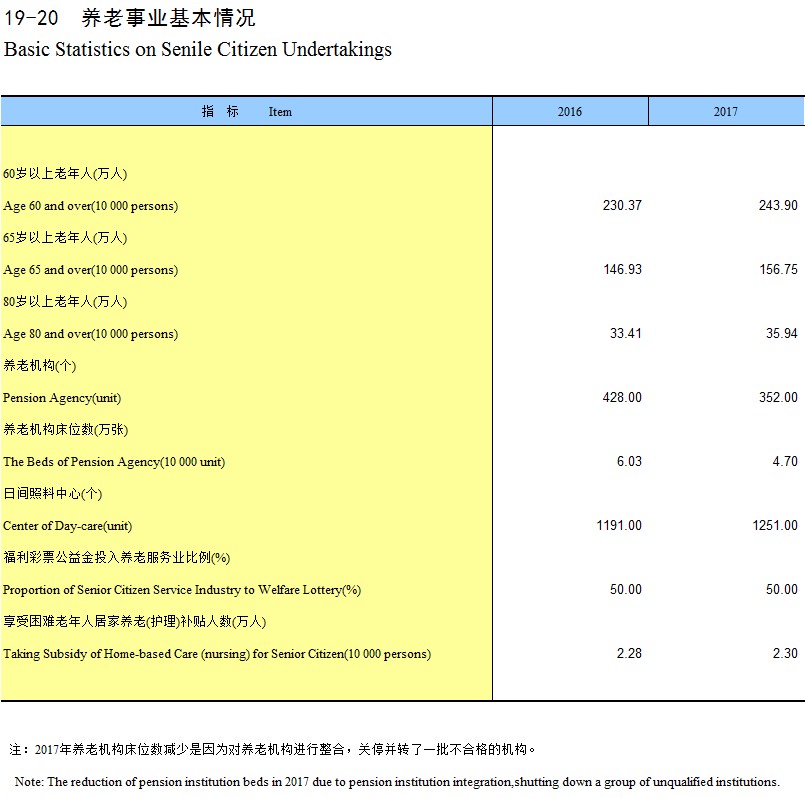Screen dimensions: 805x798
Task: Select the 4.70 beds value for 2017
Action: click(x=785, y=462)
